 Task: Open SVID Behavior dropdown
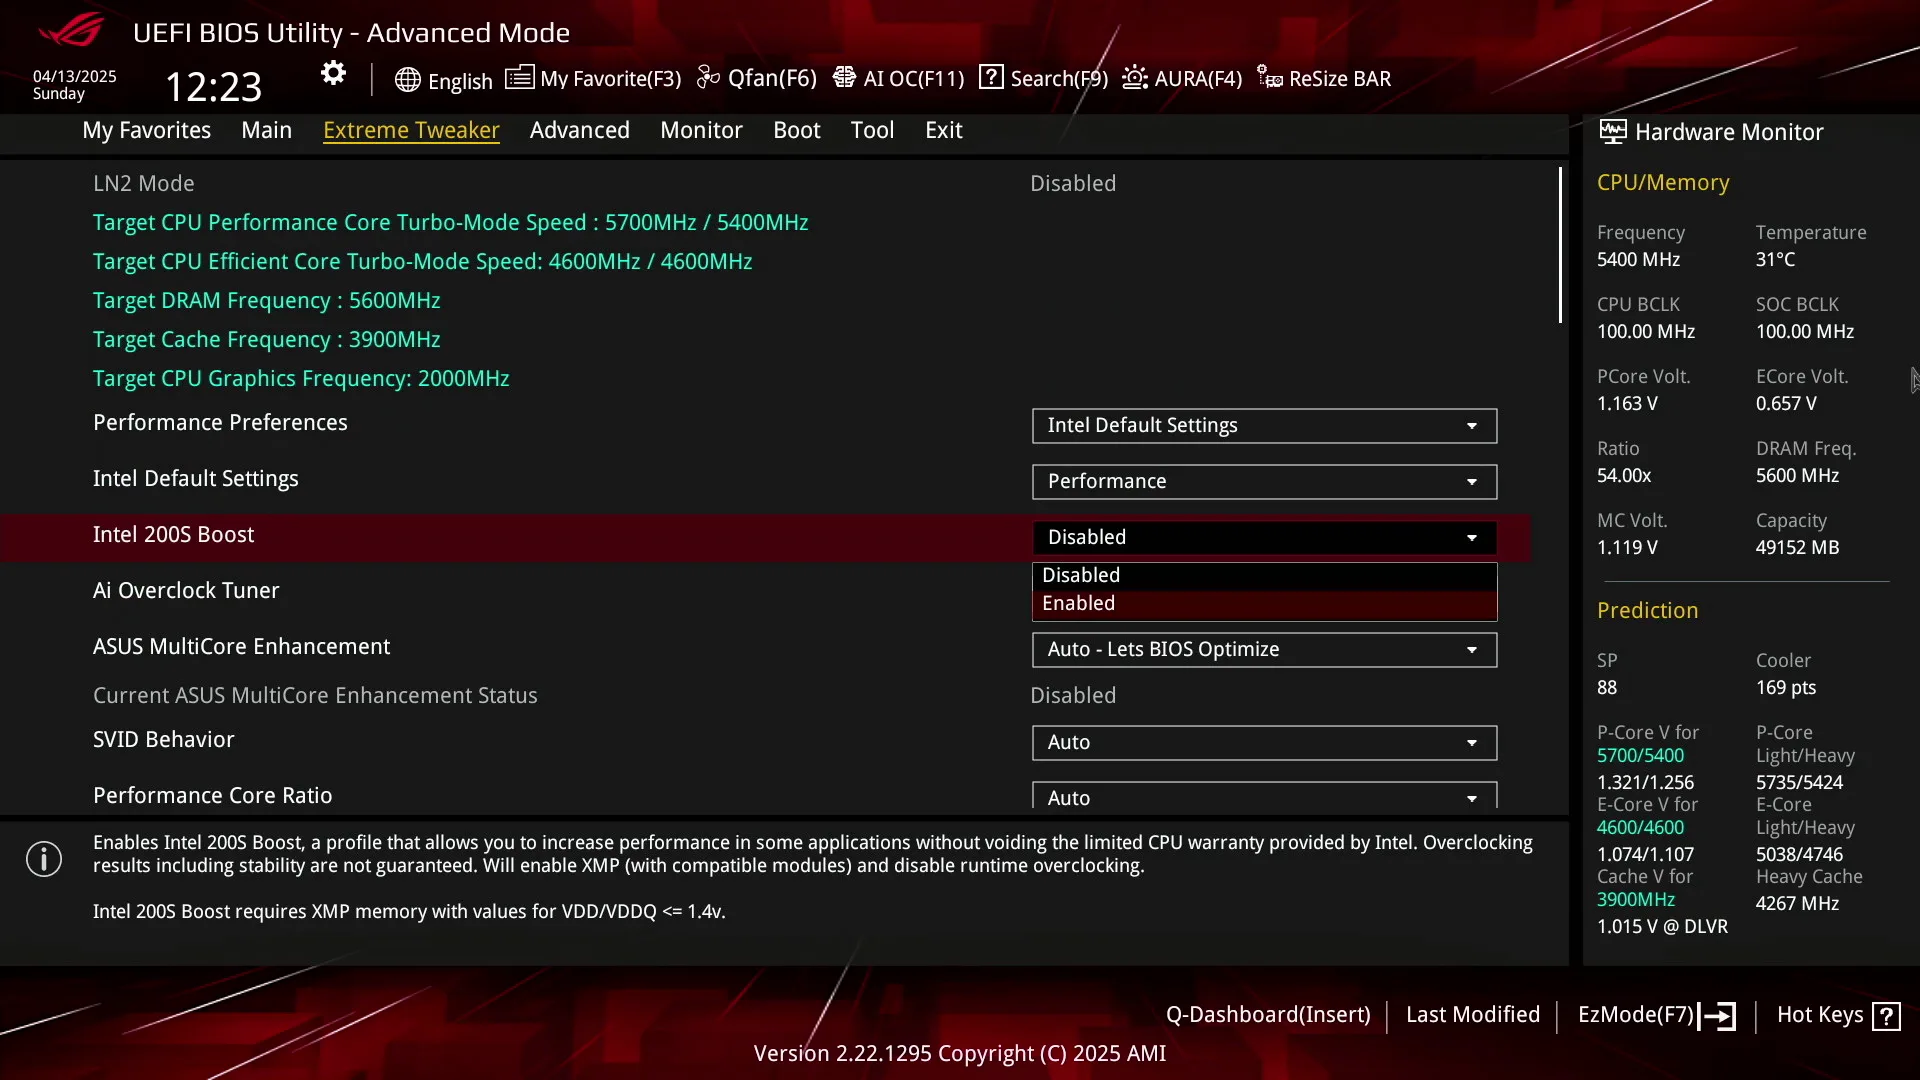[1264, 742]
